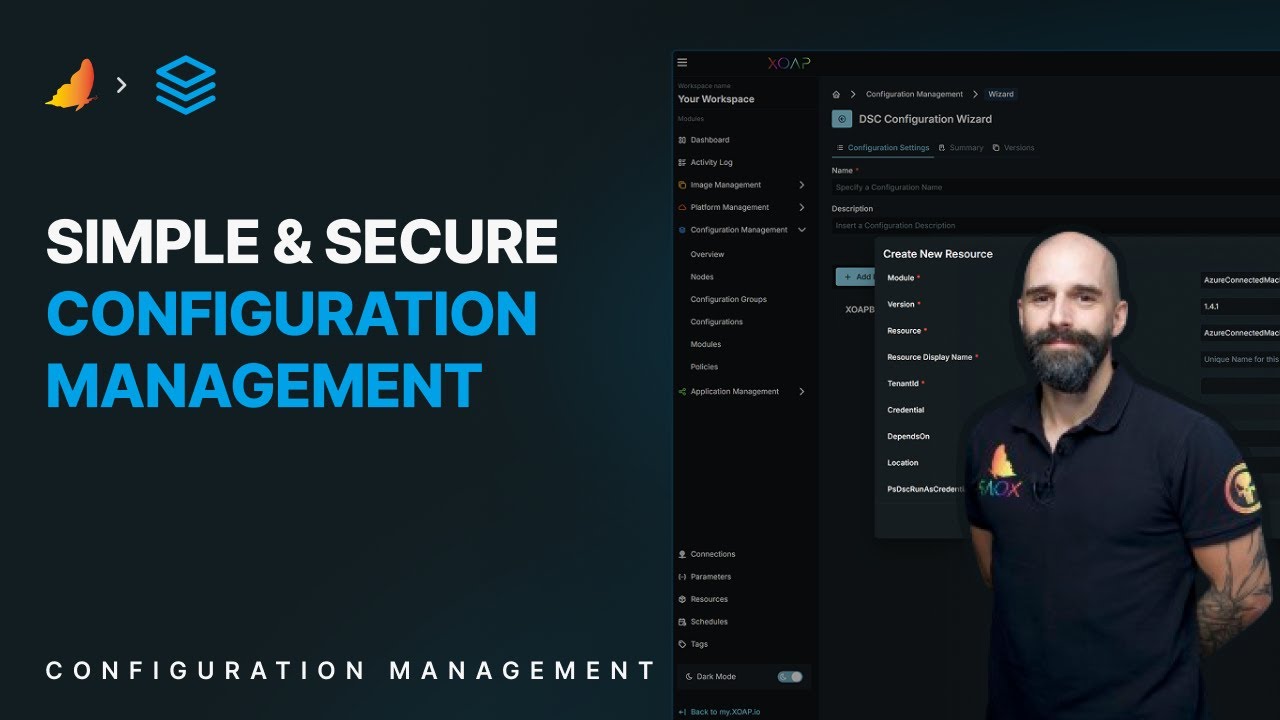Expand the Platform Management section
This screenshot has width=1280, height=720.
pos(802,207)
